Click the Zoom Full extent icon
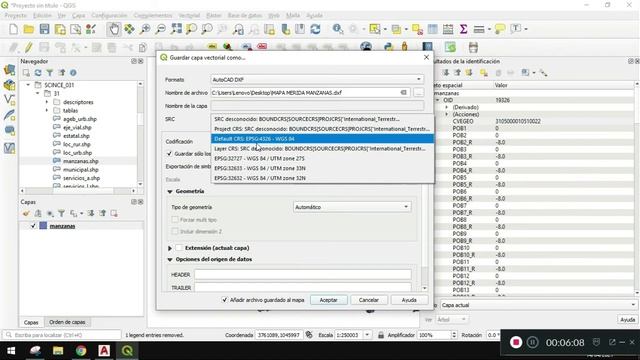 (176, 29)
